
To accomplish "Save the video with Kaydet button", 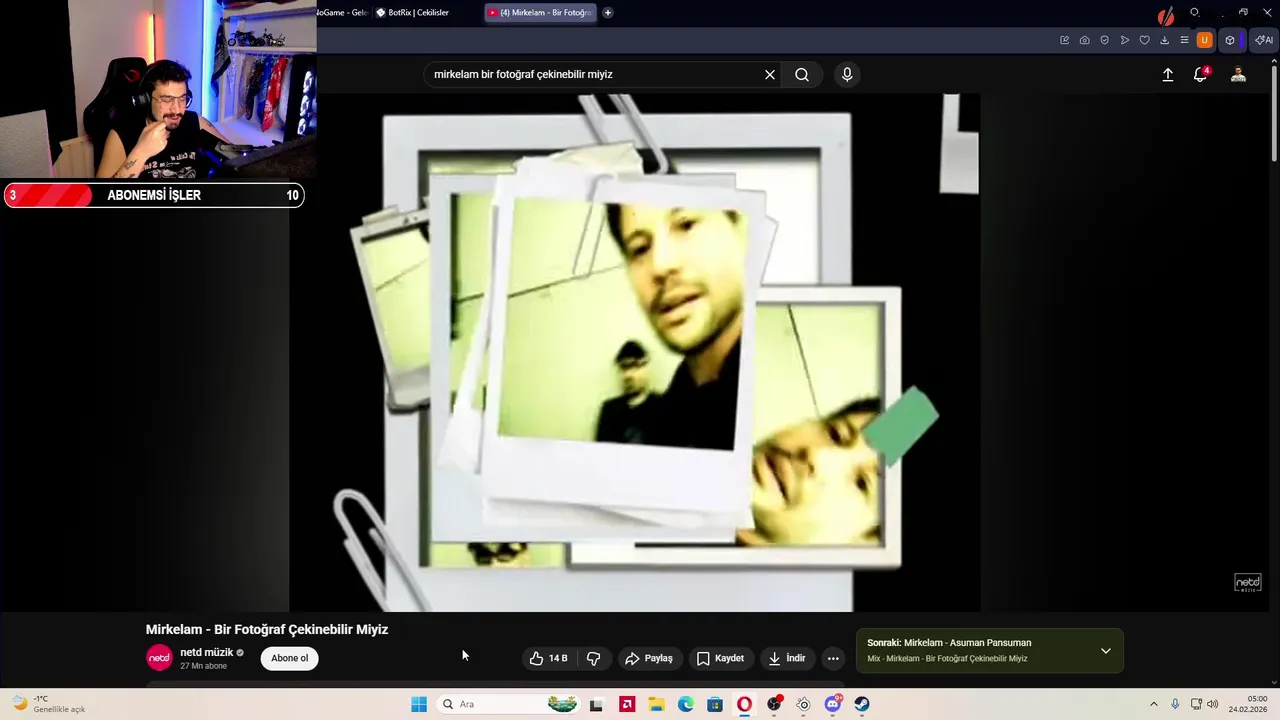I will click(720, 658).
